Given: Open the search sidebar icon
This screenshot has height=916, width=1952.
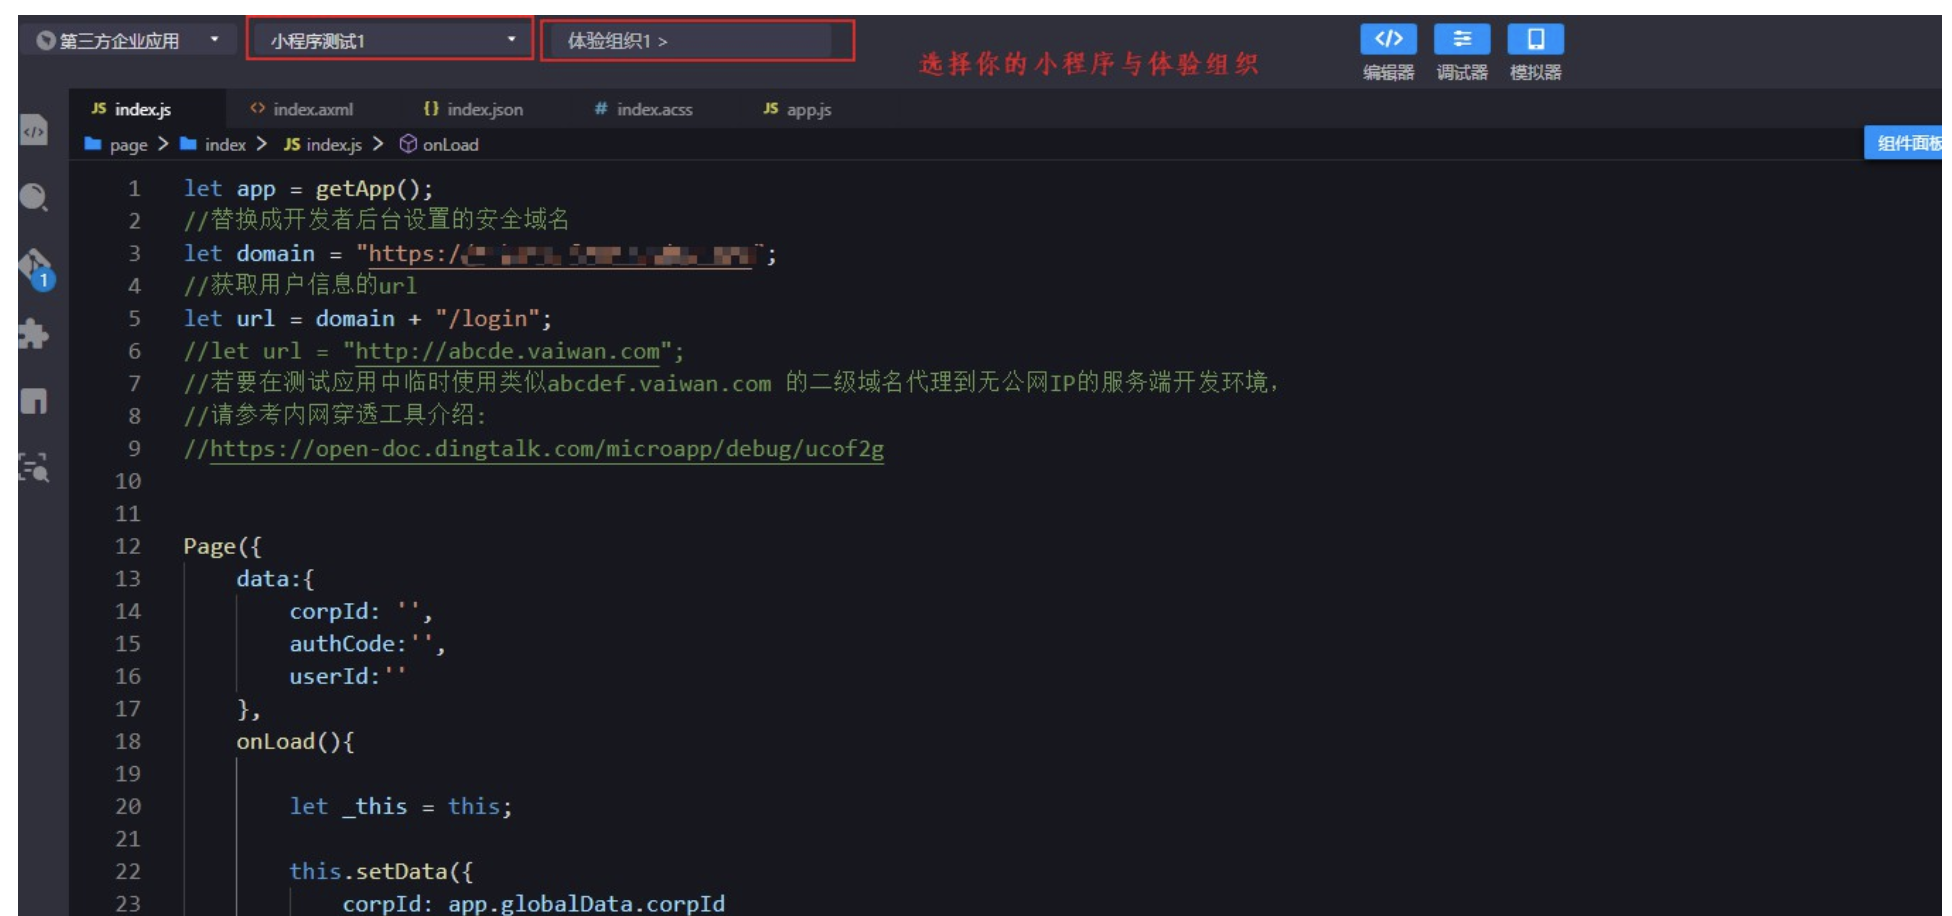Looking at the screenshot, I should click(x=34, y=197).
